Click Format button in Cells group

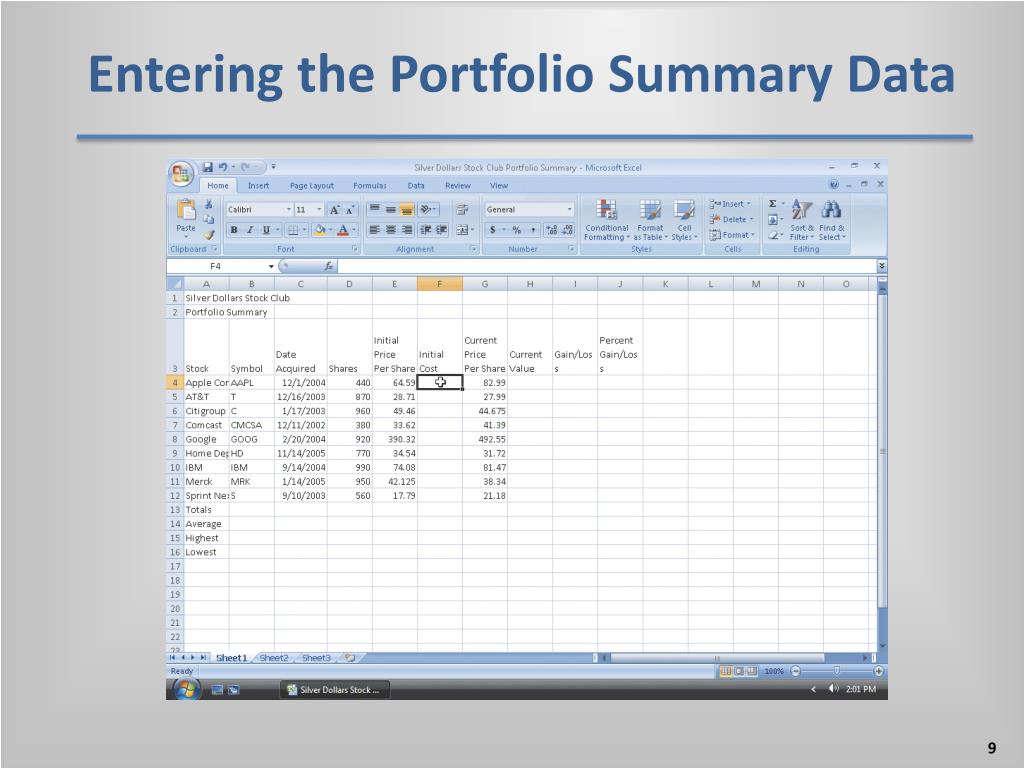tap(733, 235)
